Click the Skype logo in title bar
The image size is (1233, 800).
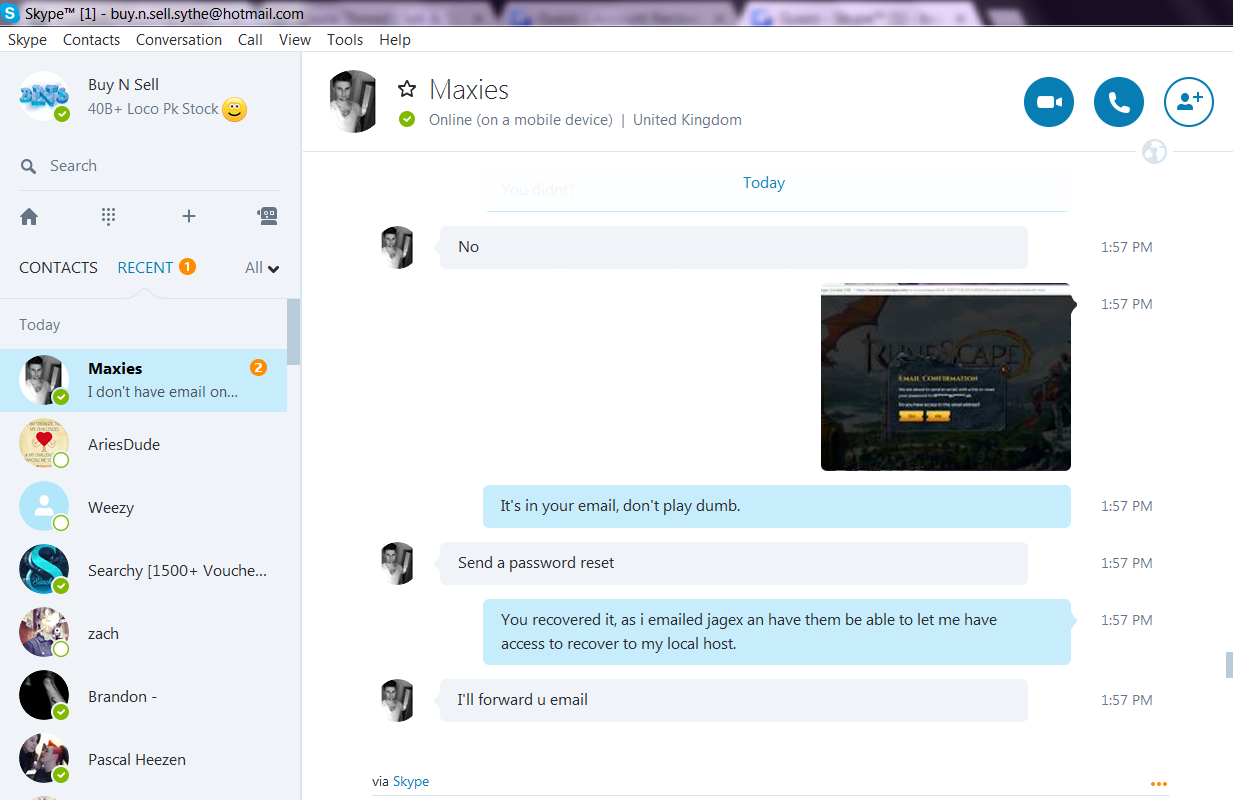pyautogui.click(x=10, y=14)
